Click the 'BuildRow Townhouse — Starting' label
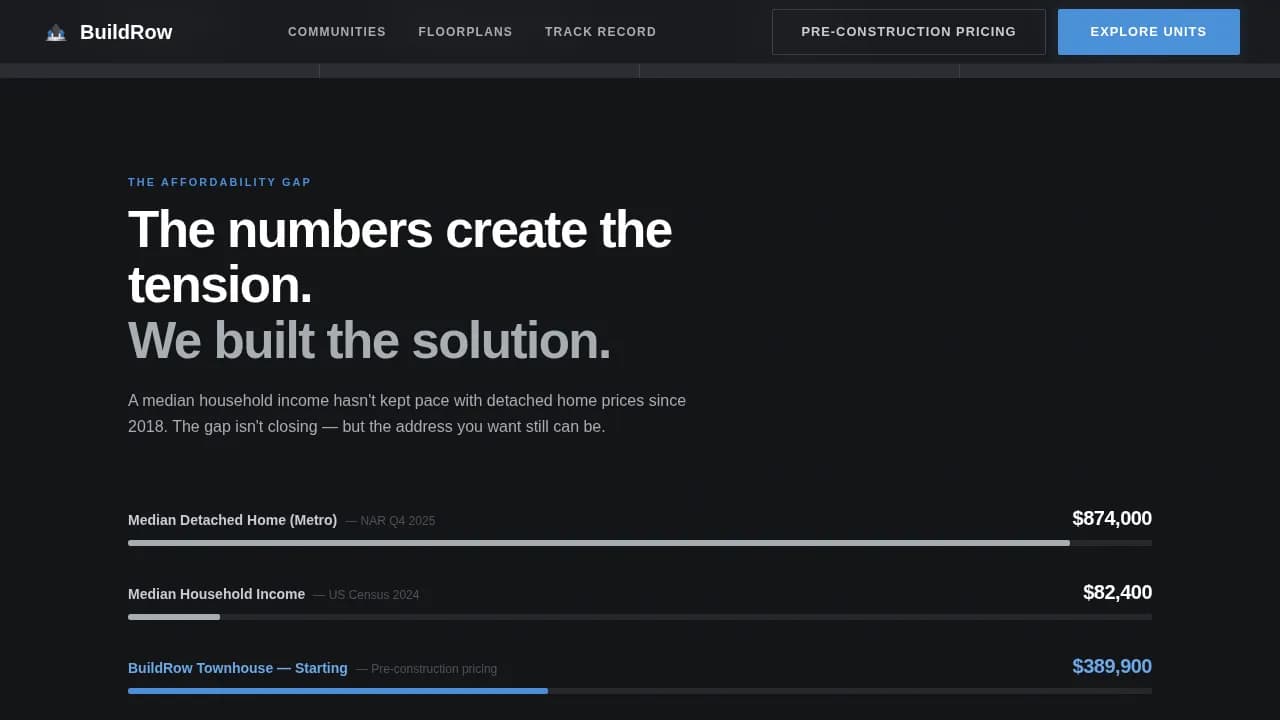This screenshot has height=720, width=1280. click(238, 668)
